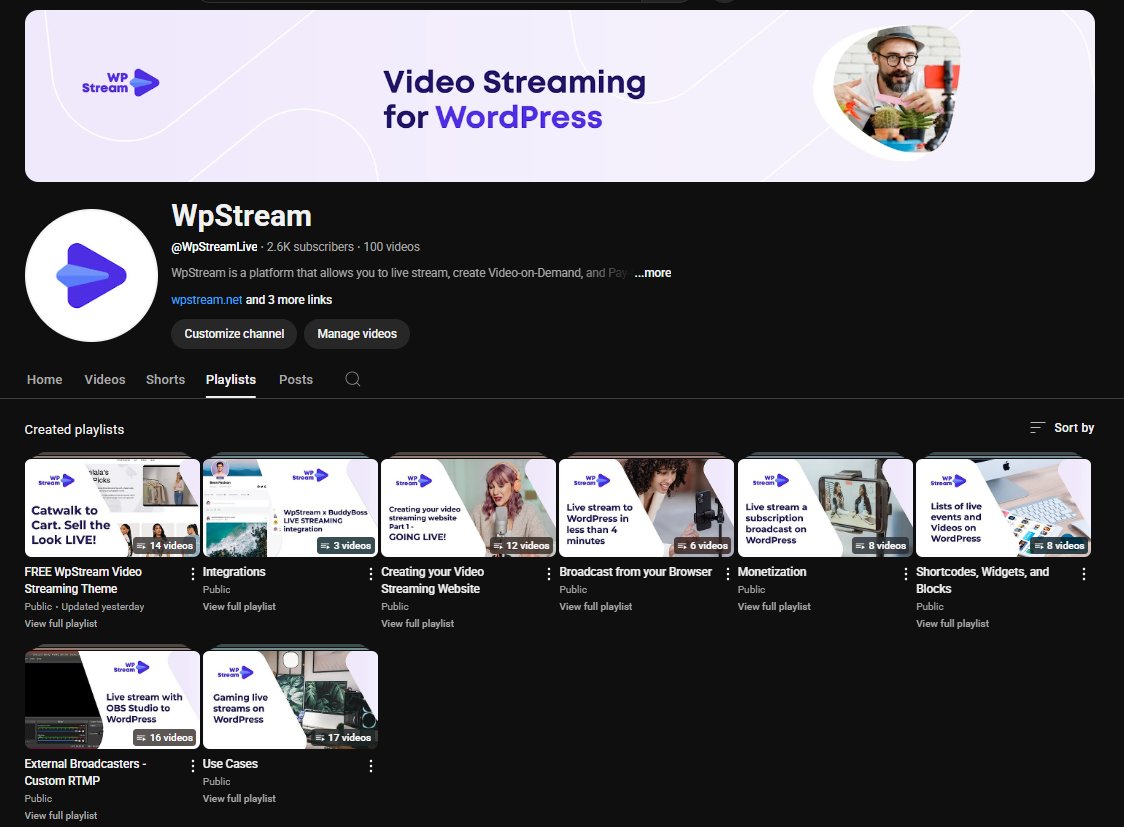The image size is (1124, 827).
Task: Click the WpStream channel avatar
Action: pyautogui.click(x=91, y=275)
